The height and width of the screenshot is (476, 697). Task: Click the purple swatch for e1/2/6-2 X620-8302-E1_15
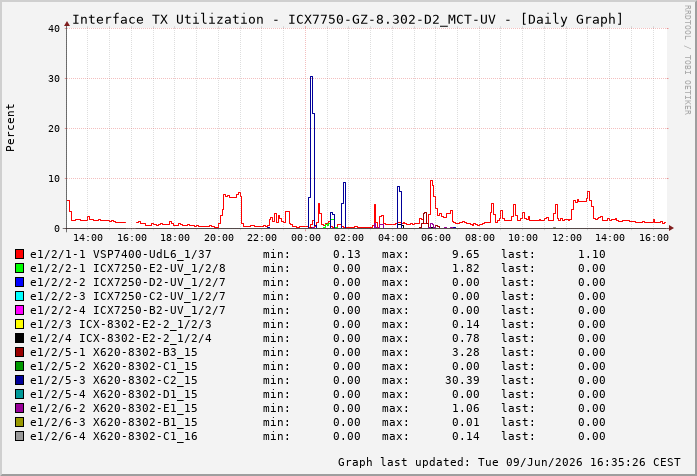(19, 408)
